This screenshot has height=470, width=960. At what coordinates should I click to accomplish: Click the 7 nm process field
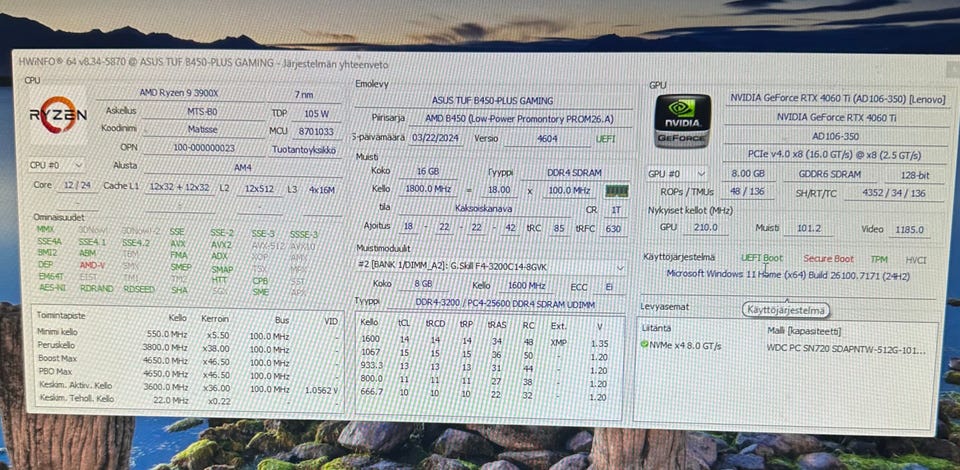click(304, 94)
